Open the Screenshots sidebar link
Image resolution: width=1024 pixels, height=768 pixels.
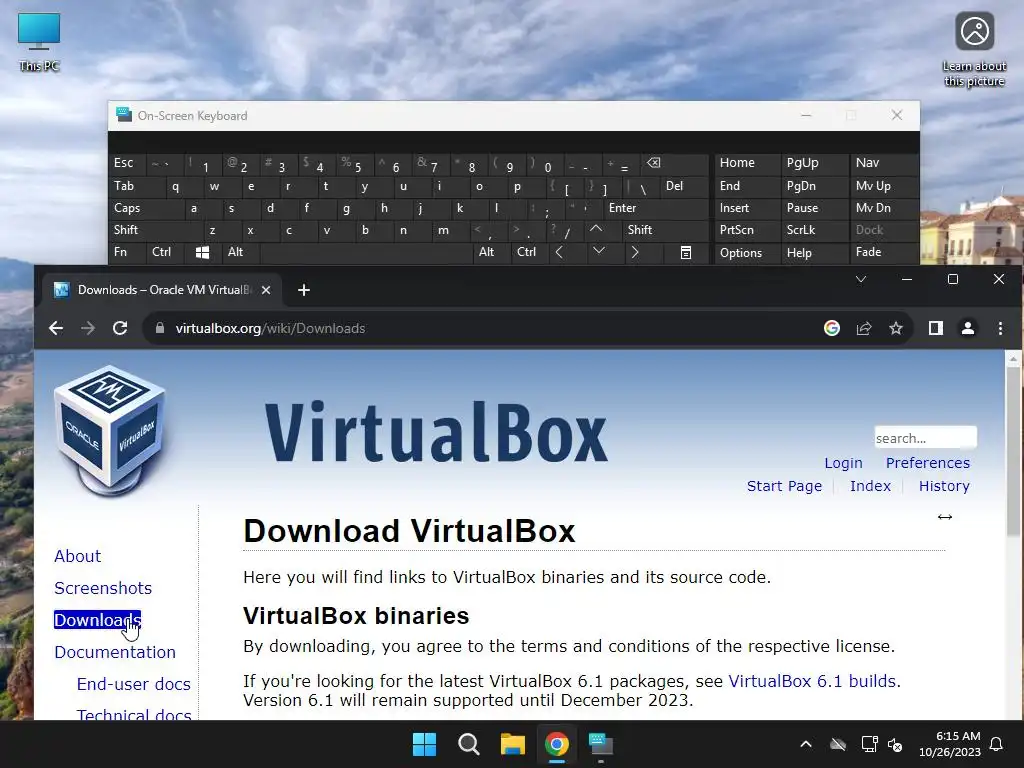coord(103,588)
